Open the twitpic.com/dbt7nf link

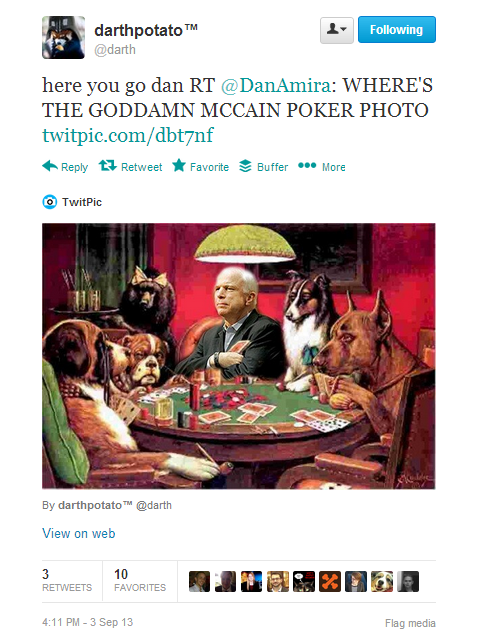pos(128,136)
